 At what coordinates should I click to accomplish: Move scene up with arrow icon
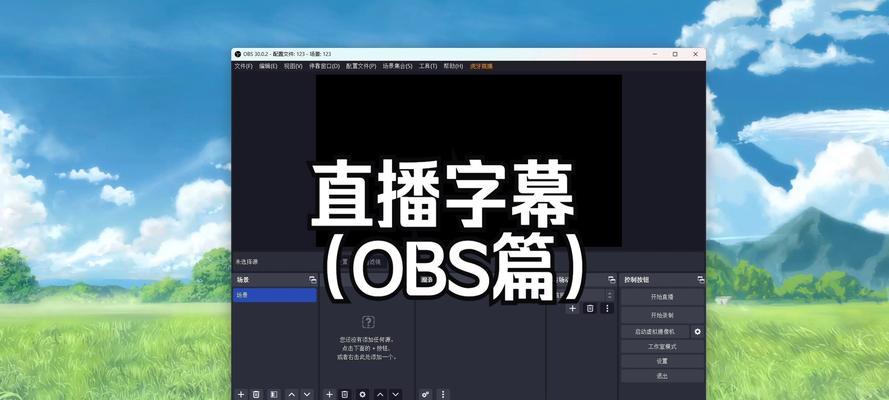[x=291, y=394]
